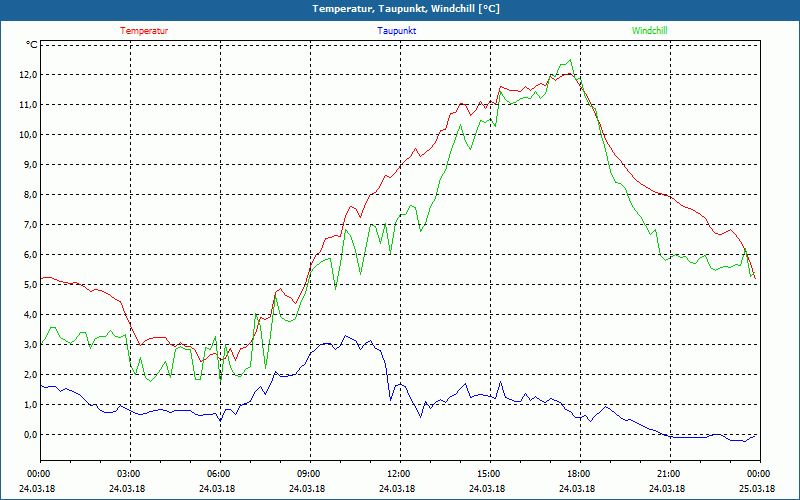Click the '4,0' y-axis value
Screen dimensions: 800x500
coord(31,315)
